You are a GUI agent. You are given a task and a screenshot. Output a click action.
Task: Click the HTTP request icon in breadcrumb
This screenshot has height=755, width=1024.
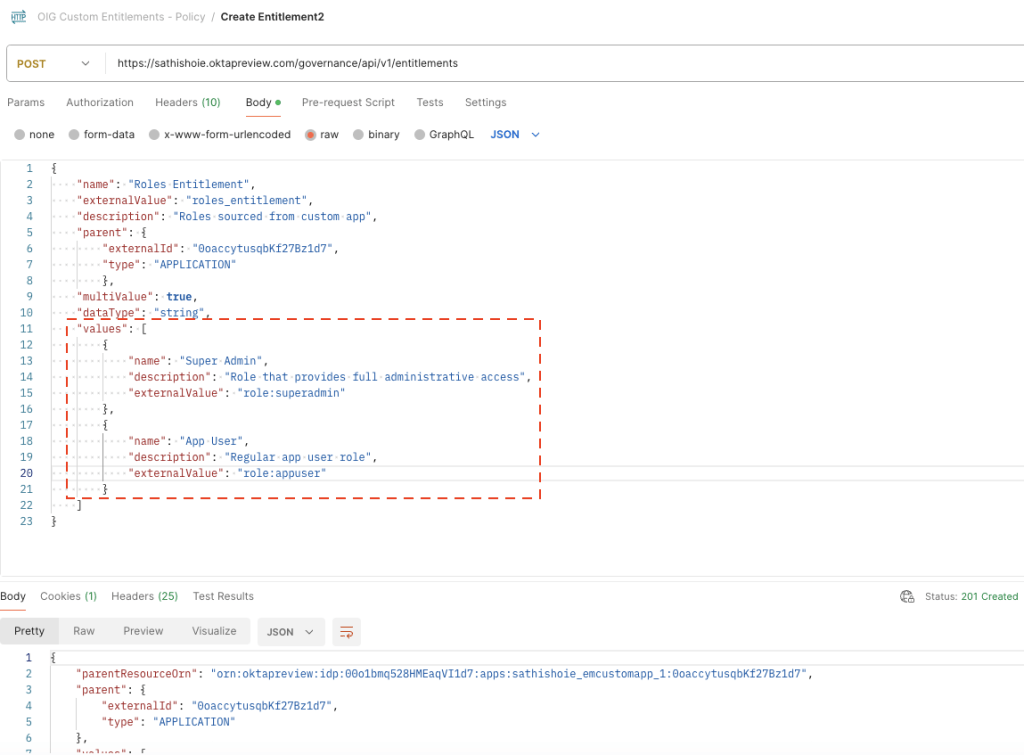tap(19, 17)
